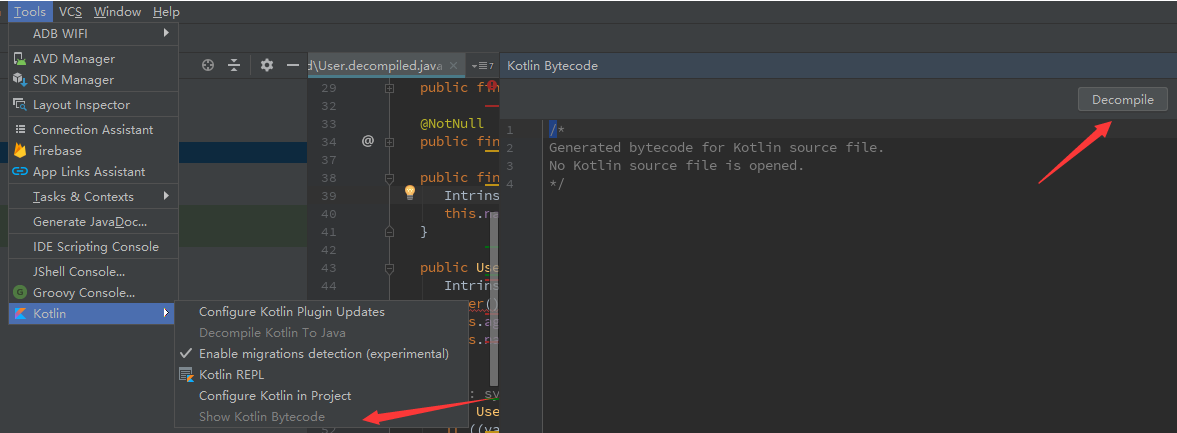Open project panel settings gear
Viewport: 1177px width, 433px height.
[266, 65]
